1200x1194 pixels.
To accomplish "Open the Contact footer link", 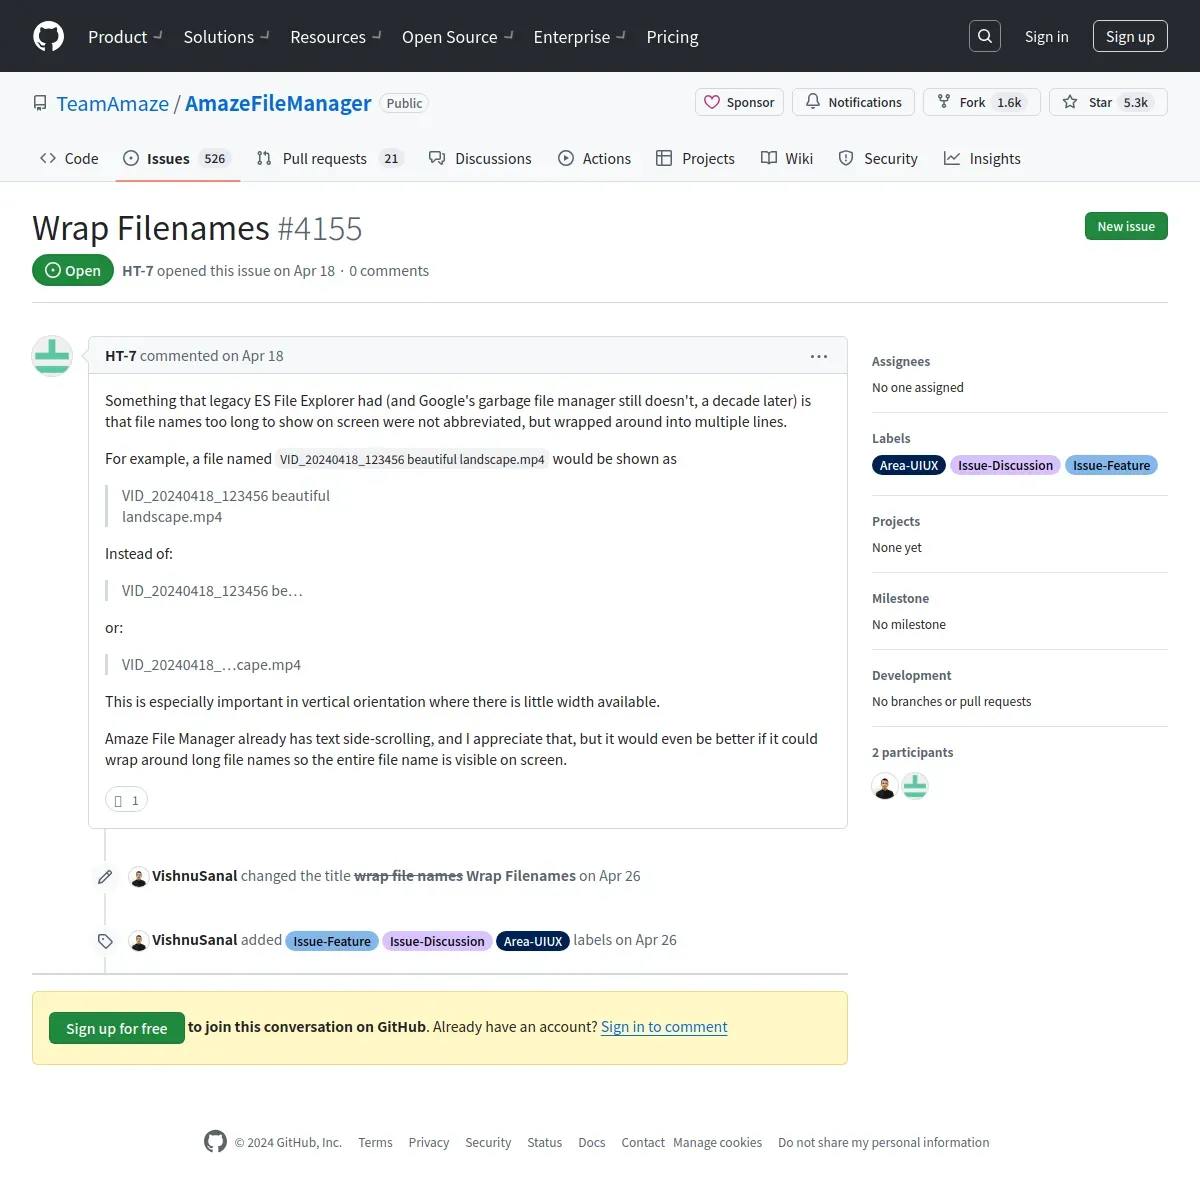I will click(x=643, y=1142).
